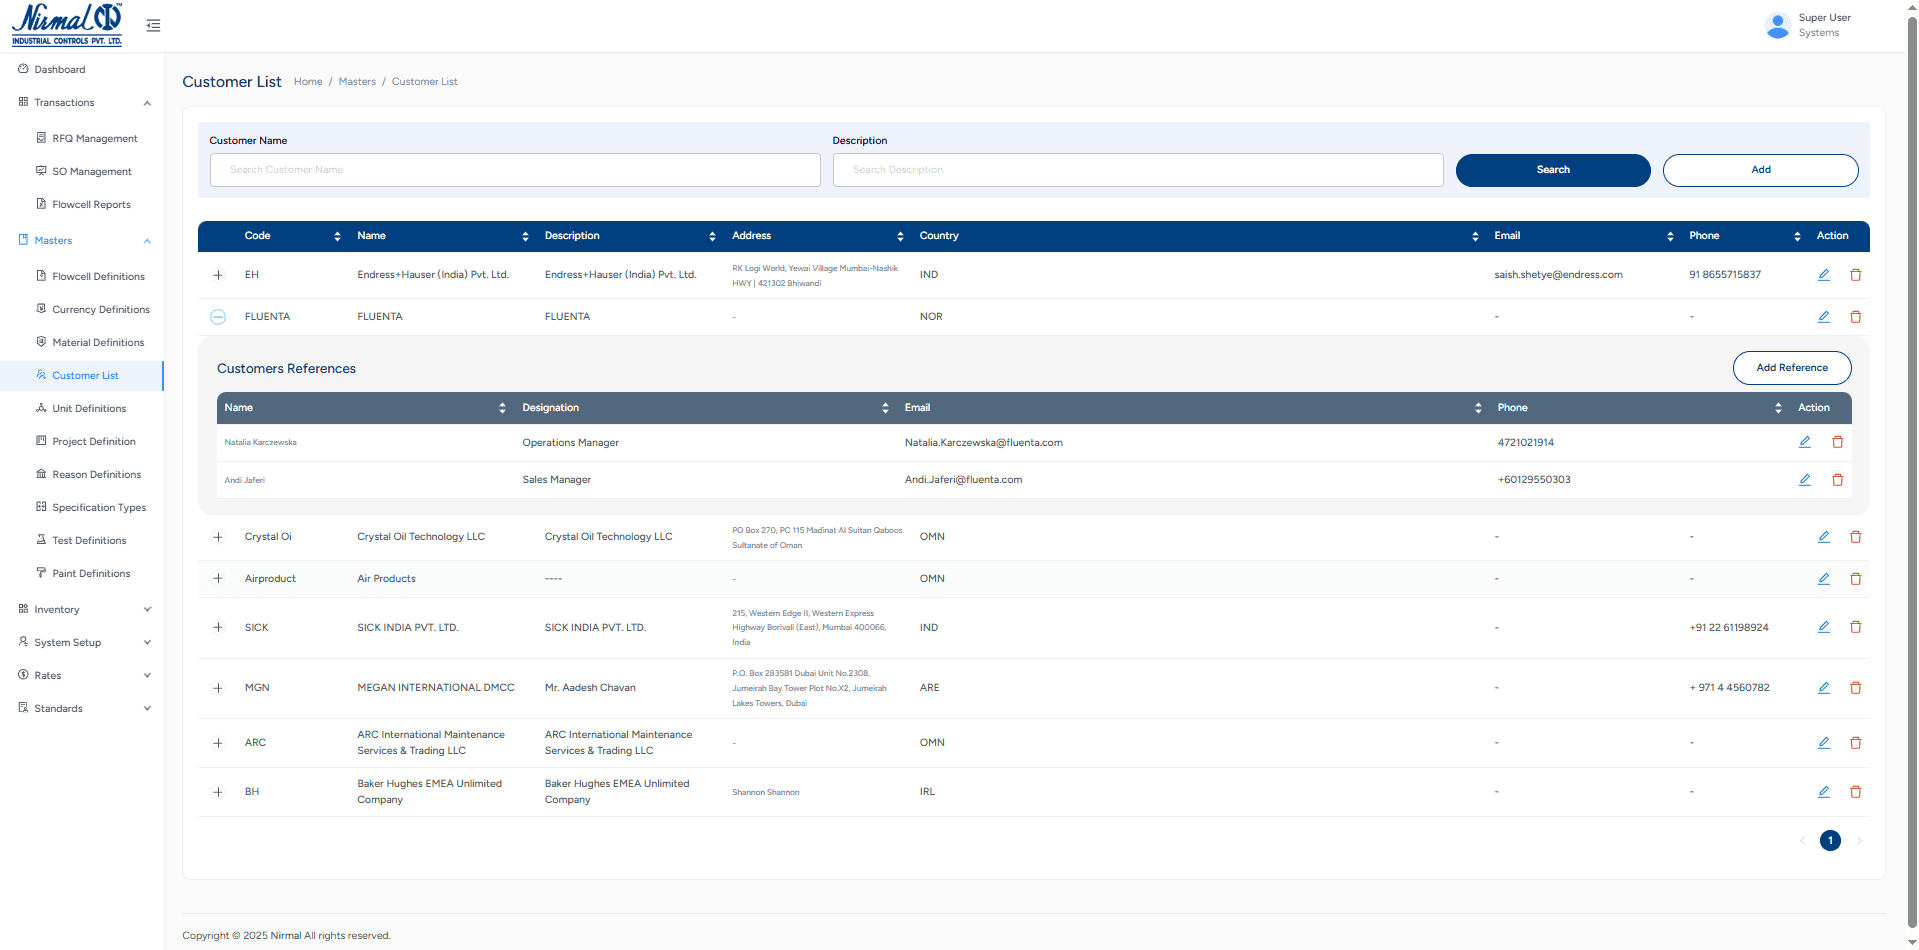1919x950 pixels.
Task: Click in the Customer Name search field
Action: [x=515, y=169]
